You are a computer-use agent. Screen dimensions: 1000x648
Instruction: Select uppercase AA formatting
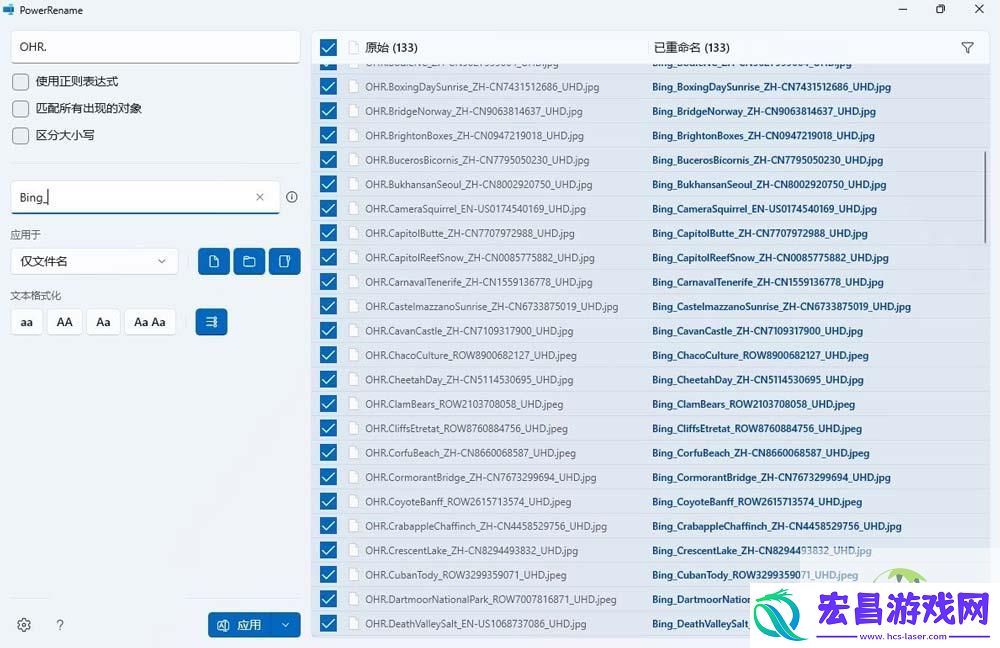64,322
